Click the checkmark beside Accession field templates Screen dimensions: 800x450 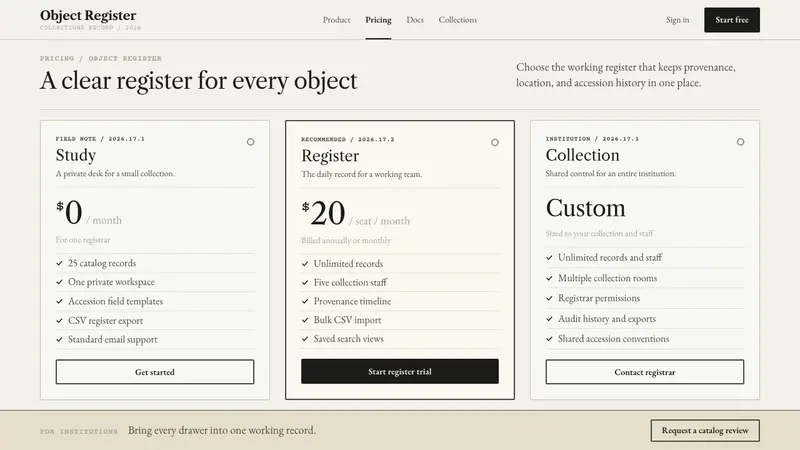60,302
